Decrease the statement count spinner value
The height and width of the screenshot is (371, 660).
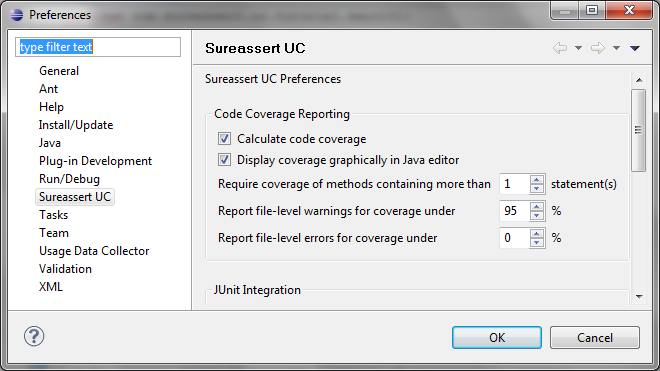(537, 189)
